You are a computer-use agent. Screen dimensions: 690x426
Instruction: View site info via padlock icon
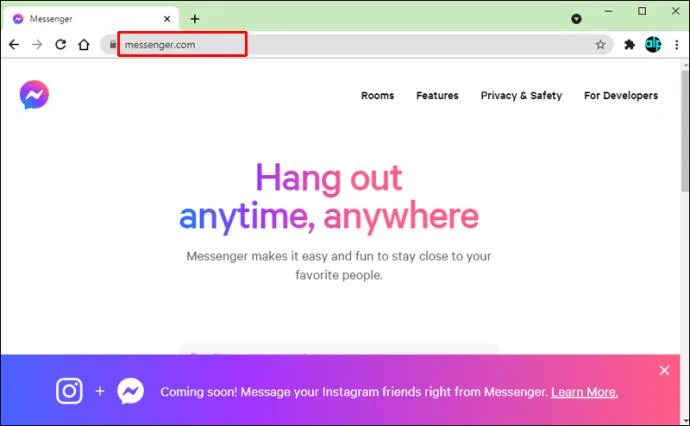tap(113, 44)
